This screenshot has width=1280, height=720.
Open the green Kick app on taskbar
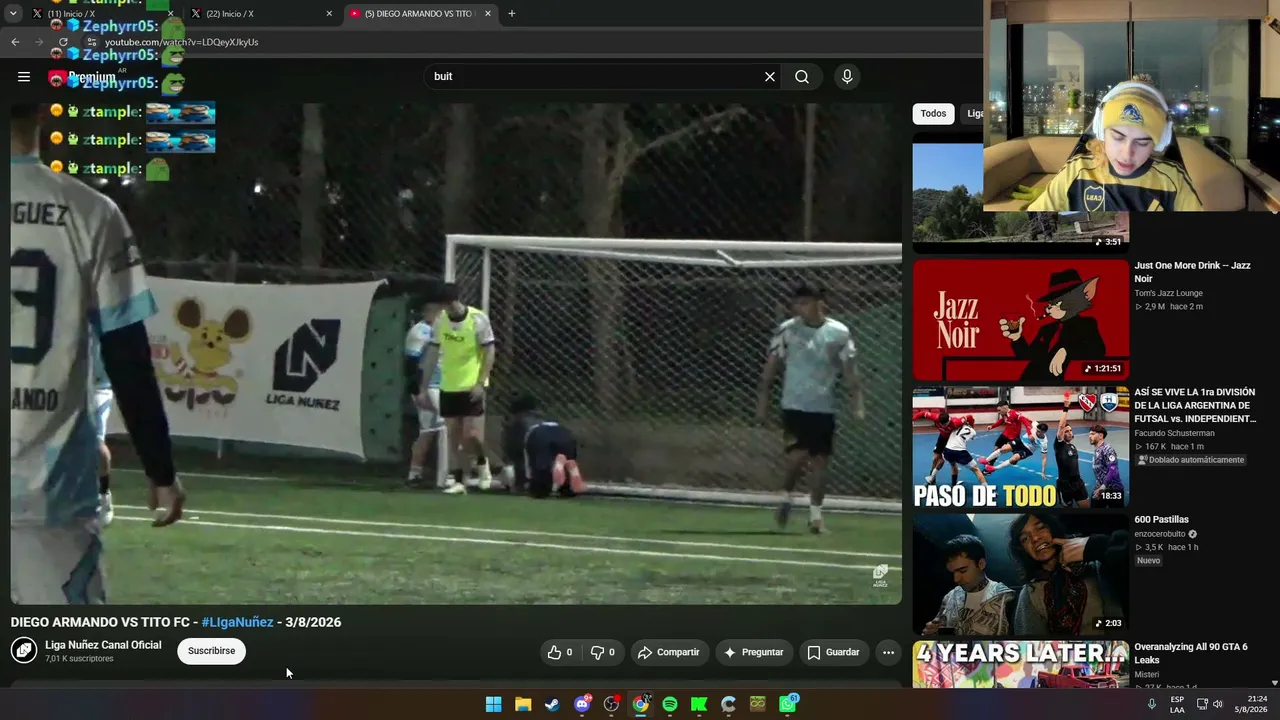point(699,704)
